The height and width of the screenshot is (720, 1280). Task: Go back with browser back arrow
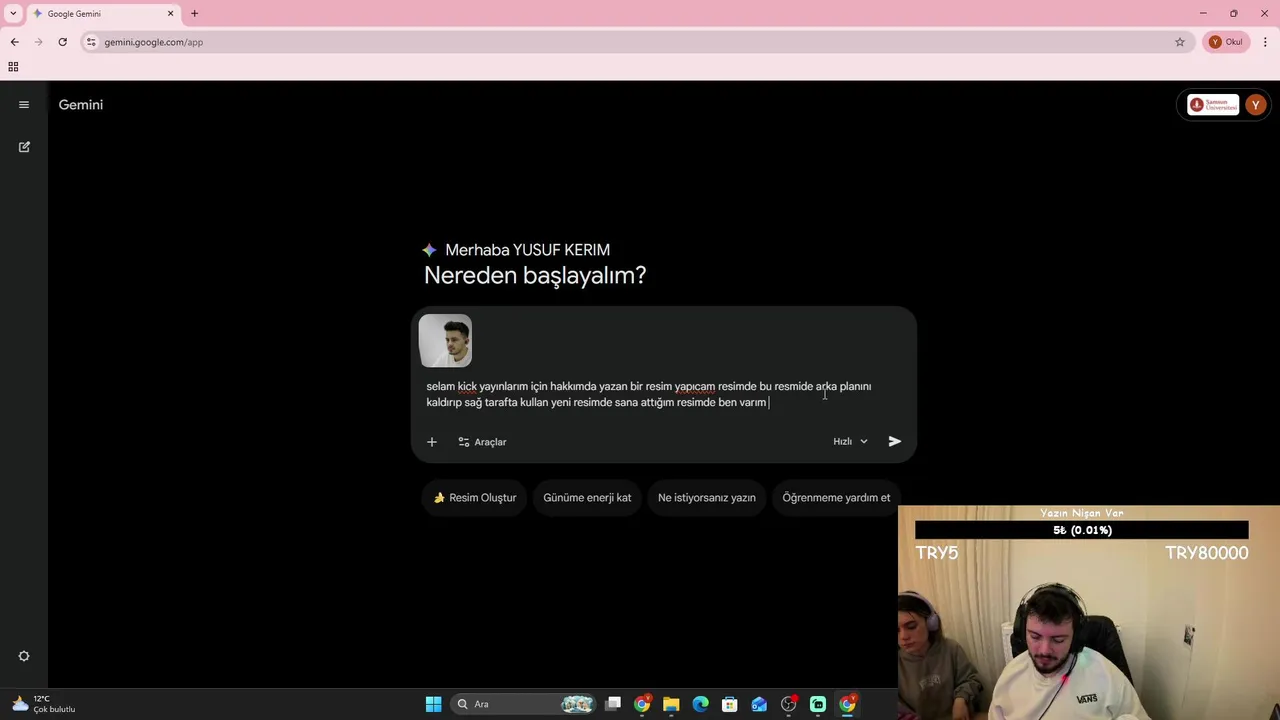click(x=14, y=42)
